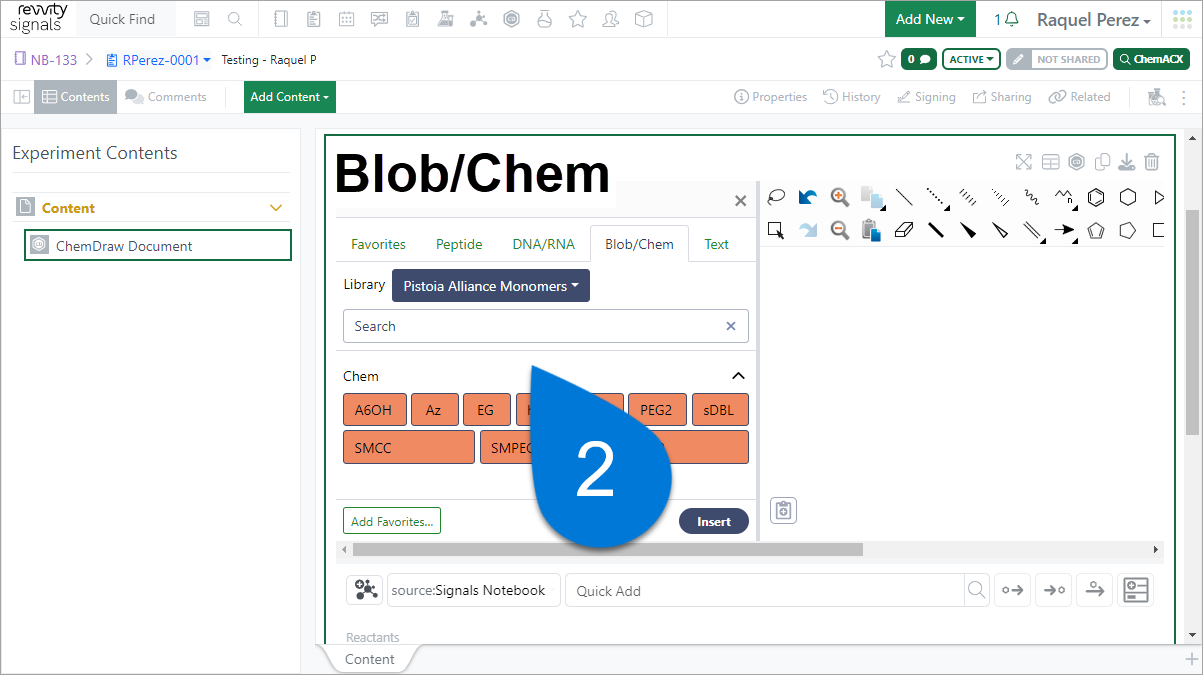Toggle the left sidebar panel
Screen dimensions: 1203x675
point(21,97)
